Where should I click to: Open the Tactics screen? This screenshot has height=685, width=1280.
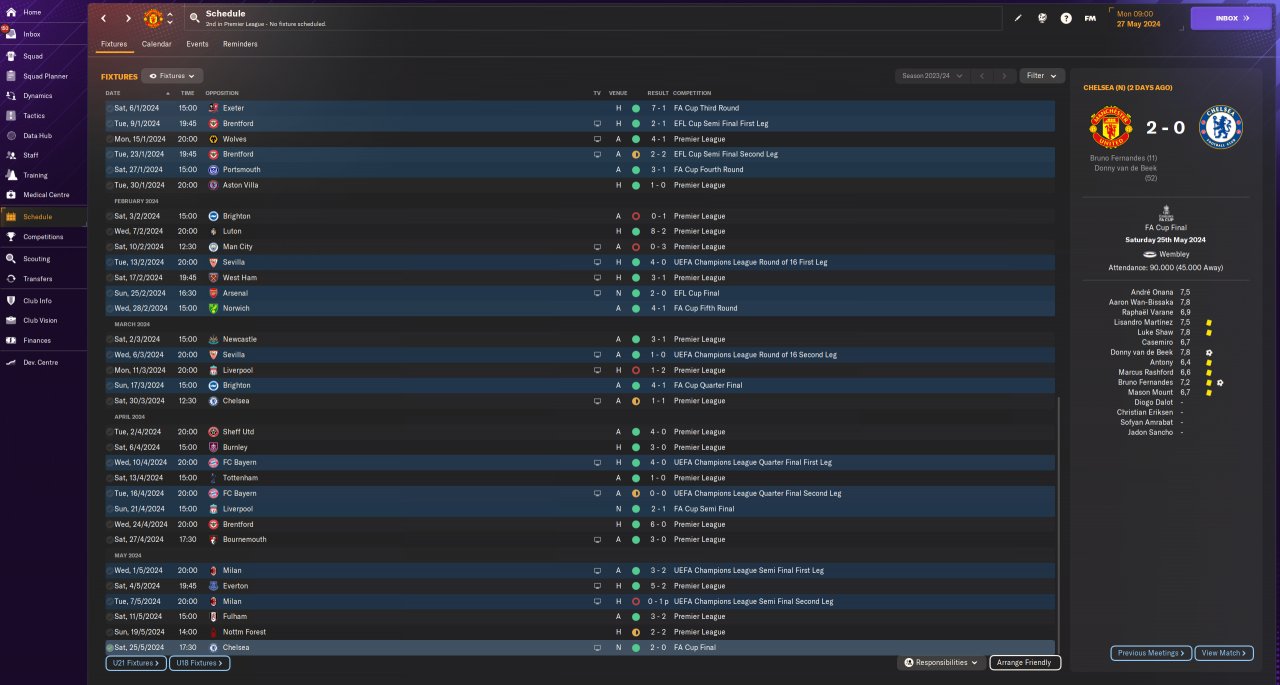34,116
